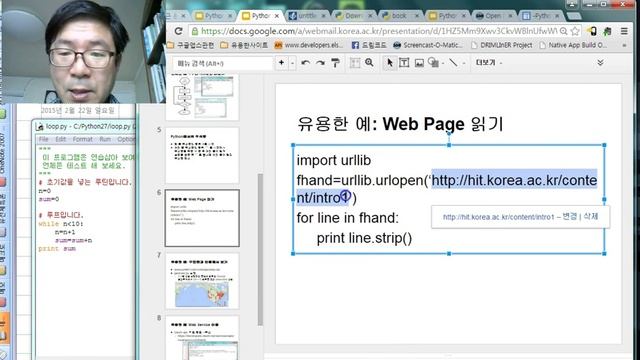Select the text box tool
The height and width of the screenshot is (360, 640).
(404, 63)
